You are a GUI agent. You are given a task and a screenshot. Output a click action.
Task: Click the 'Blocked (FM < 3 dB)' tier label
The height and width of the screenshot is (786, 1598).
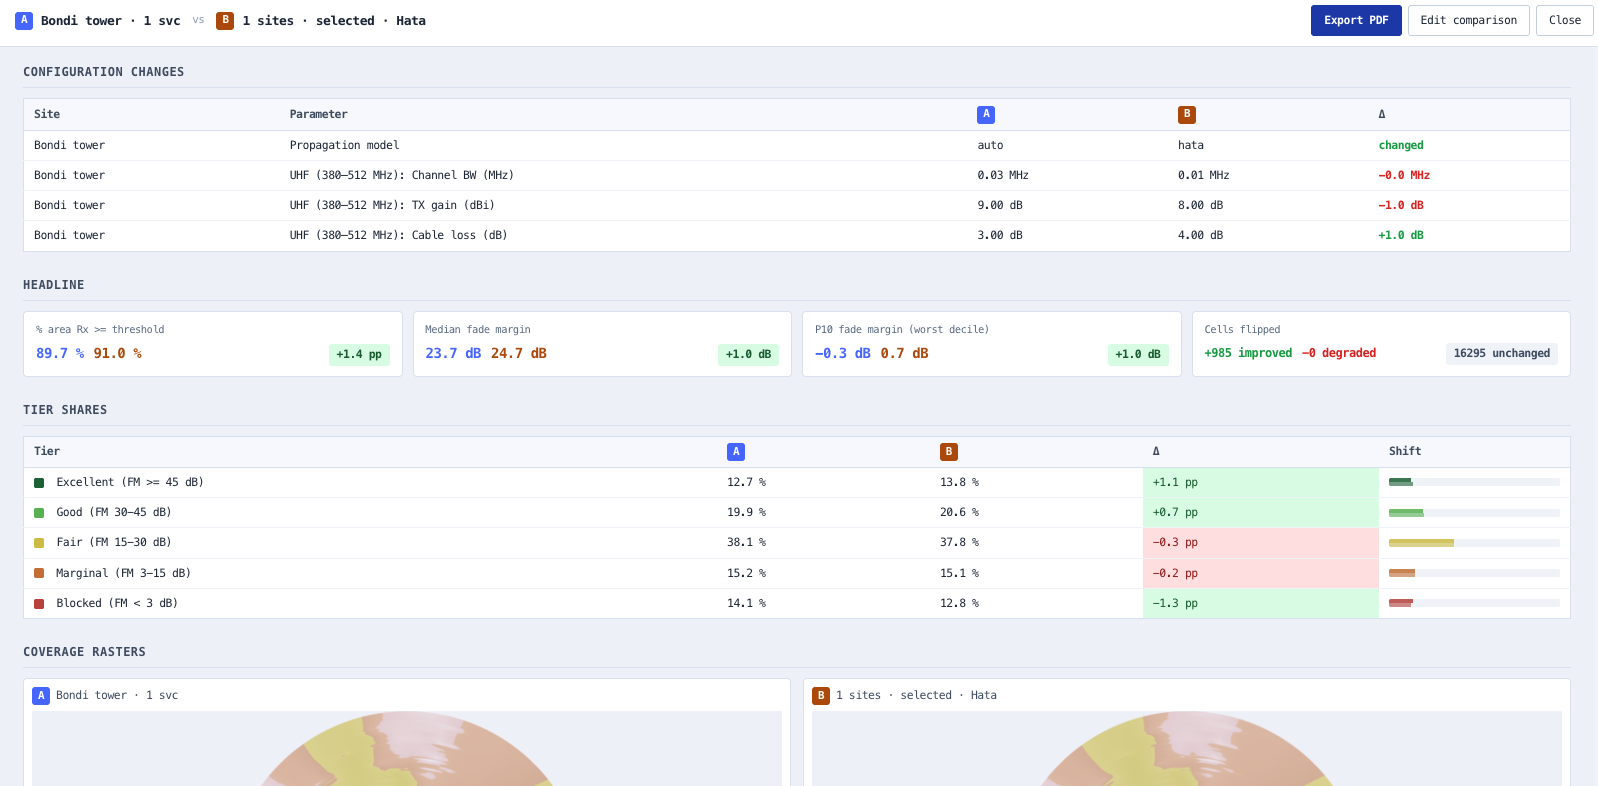[x=117, y=603]
